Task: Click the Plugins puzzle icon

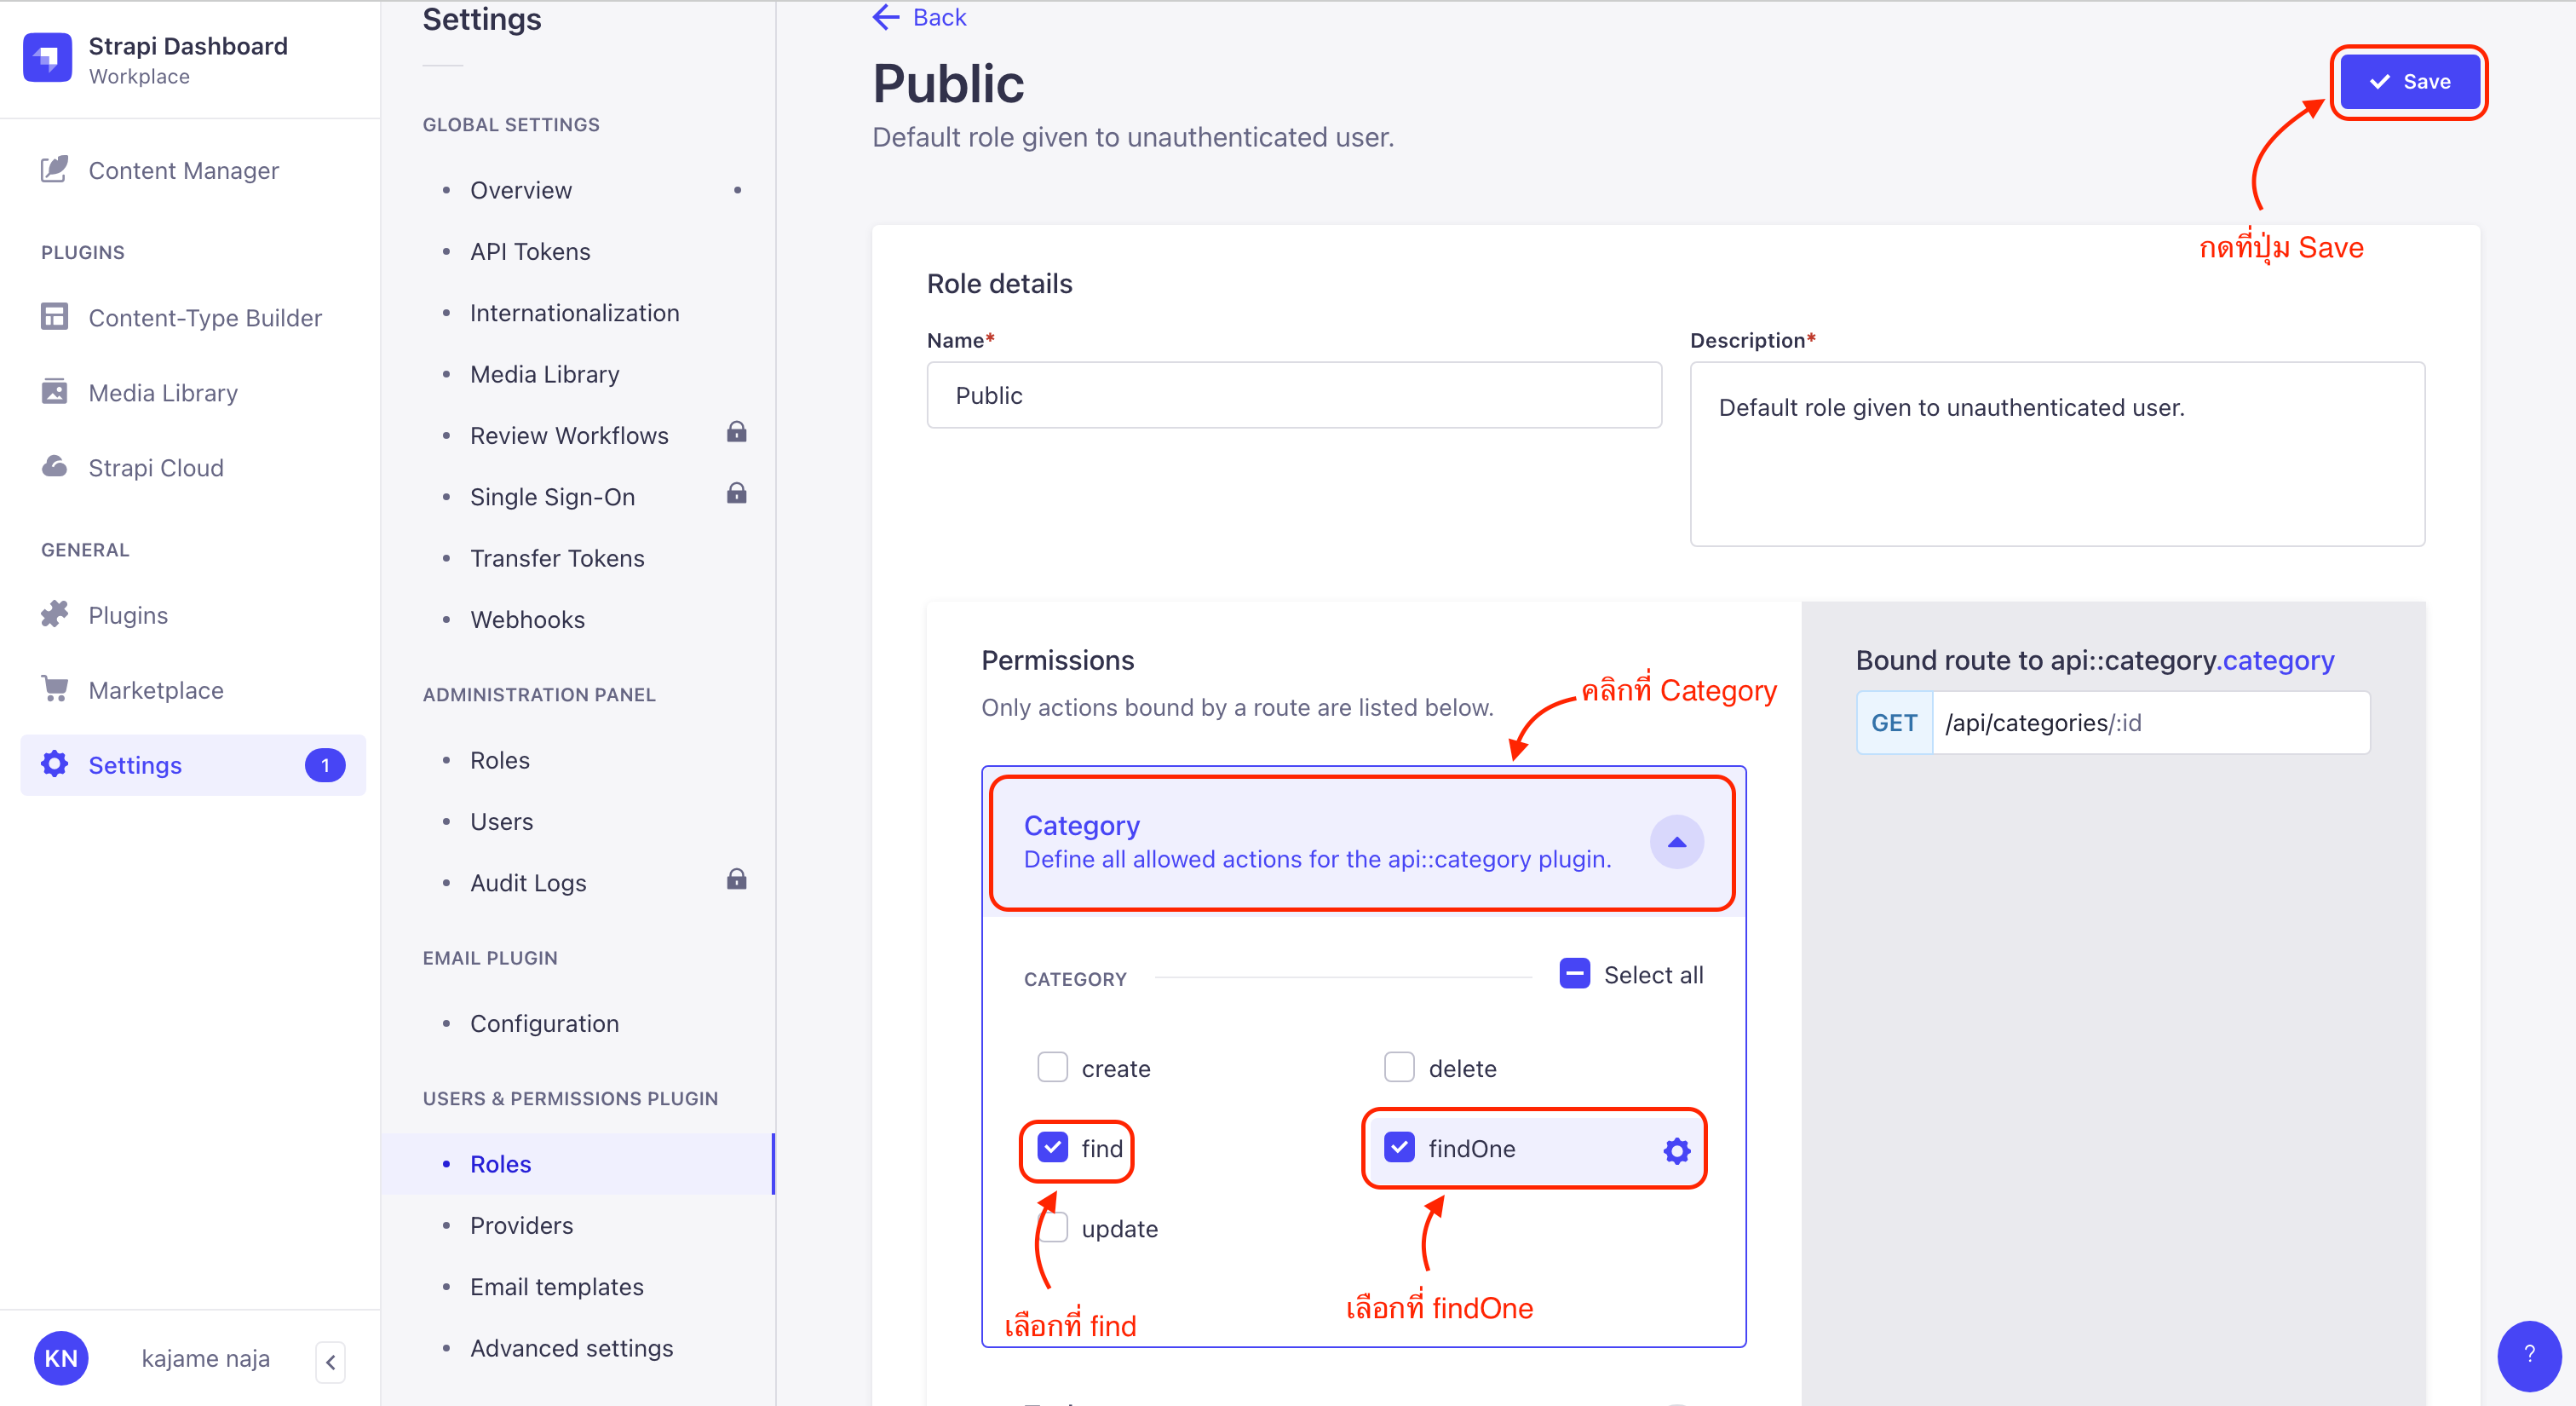Action: pyautogui.click(x=54, y=614)
